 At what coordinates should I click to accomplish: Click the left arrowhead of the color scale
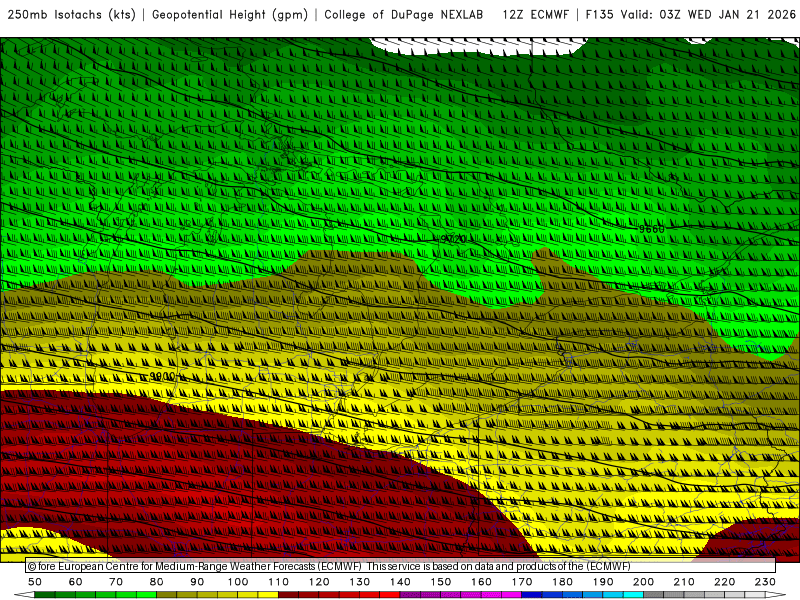click(24, 595)
